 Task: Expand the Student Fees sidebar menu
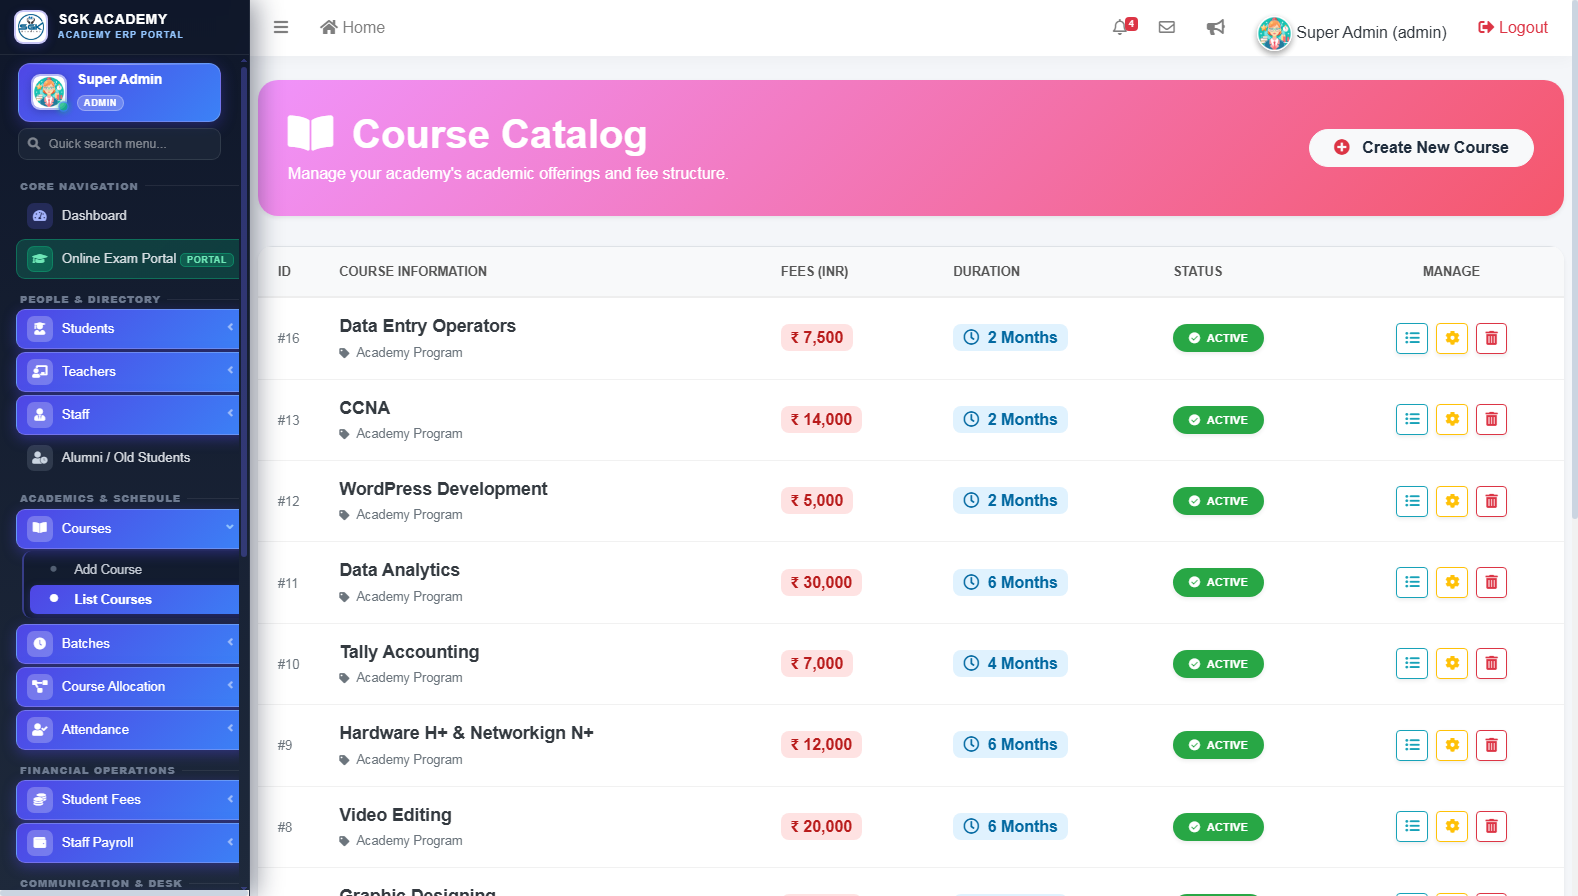click(x=128, y=800)
